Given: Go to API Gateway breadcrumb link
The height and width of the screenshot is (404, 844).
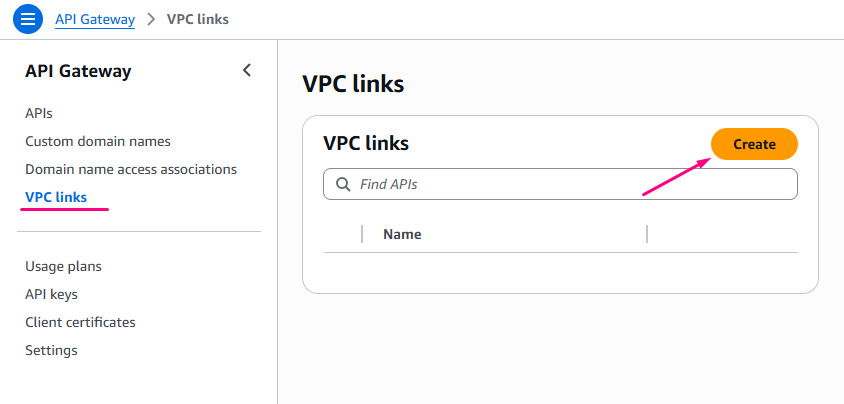Looking at the screenshot, I should 95,19.
